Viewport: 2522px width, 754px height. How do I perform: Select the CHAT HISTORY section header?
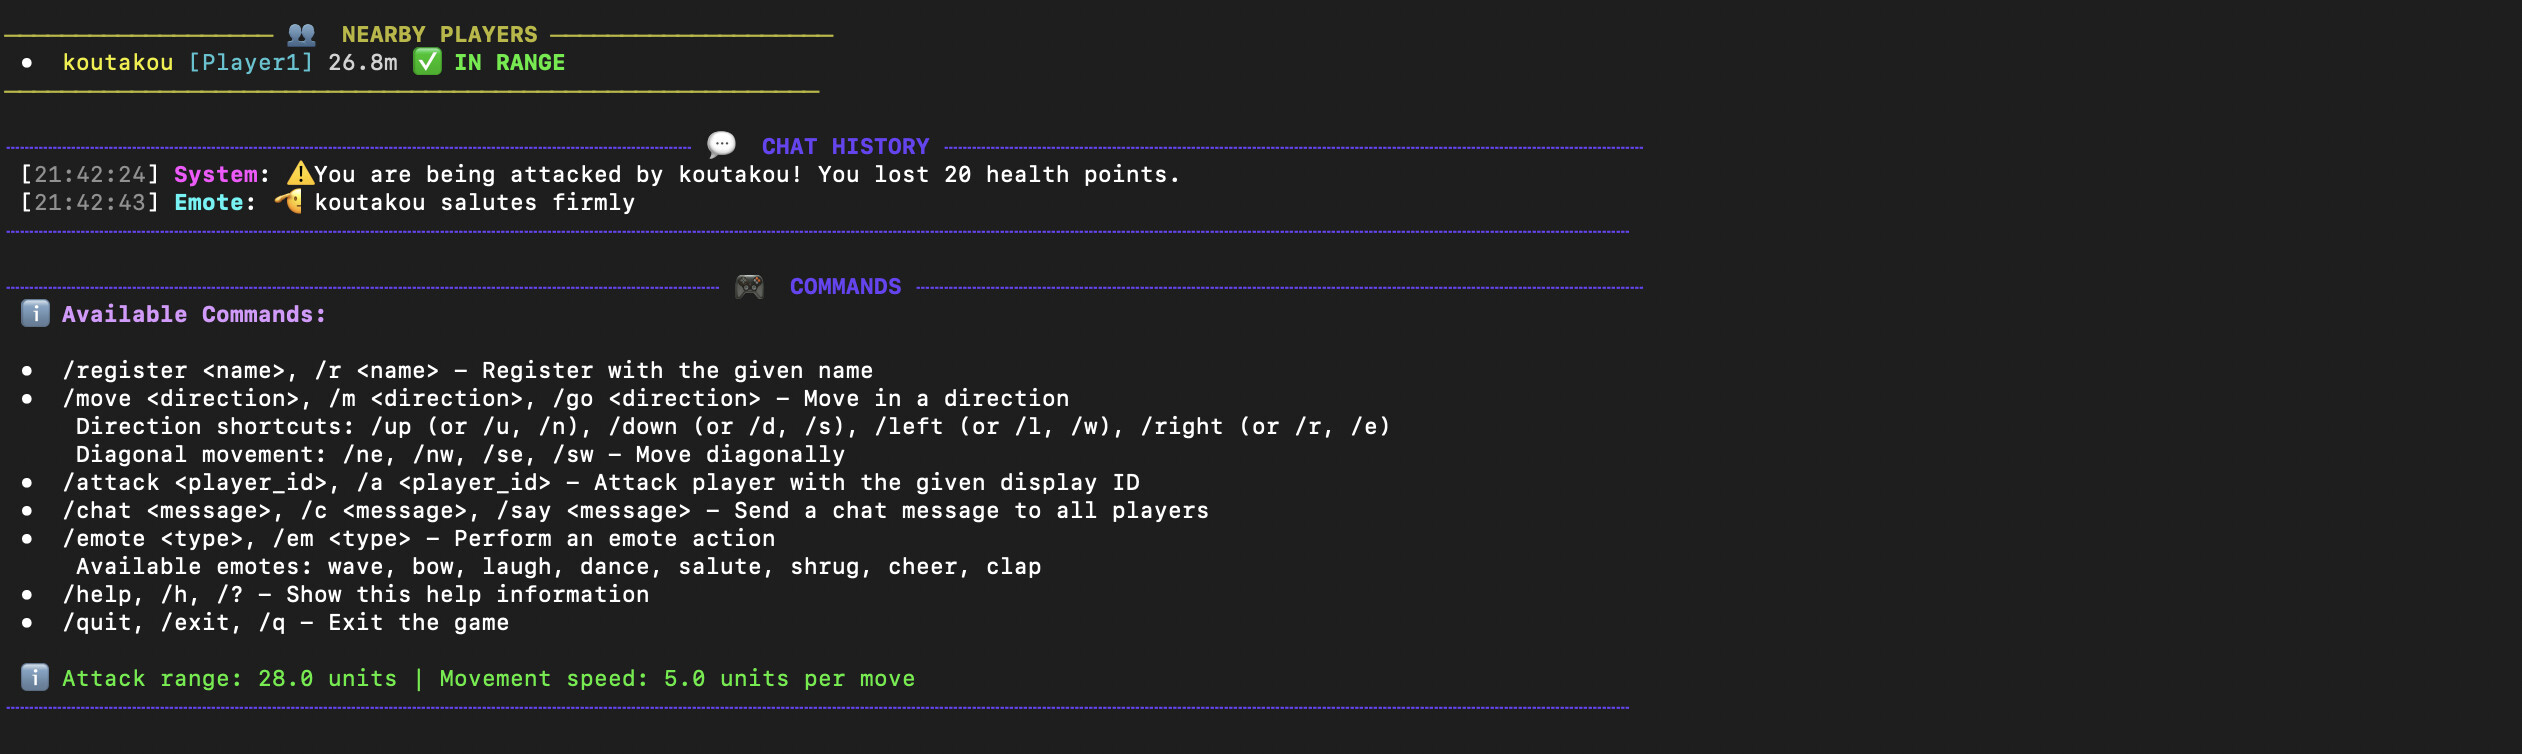(x=846, y=147)
